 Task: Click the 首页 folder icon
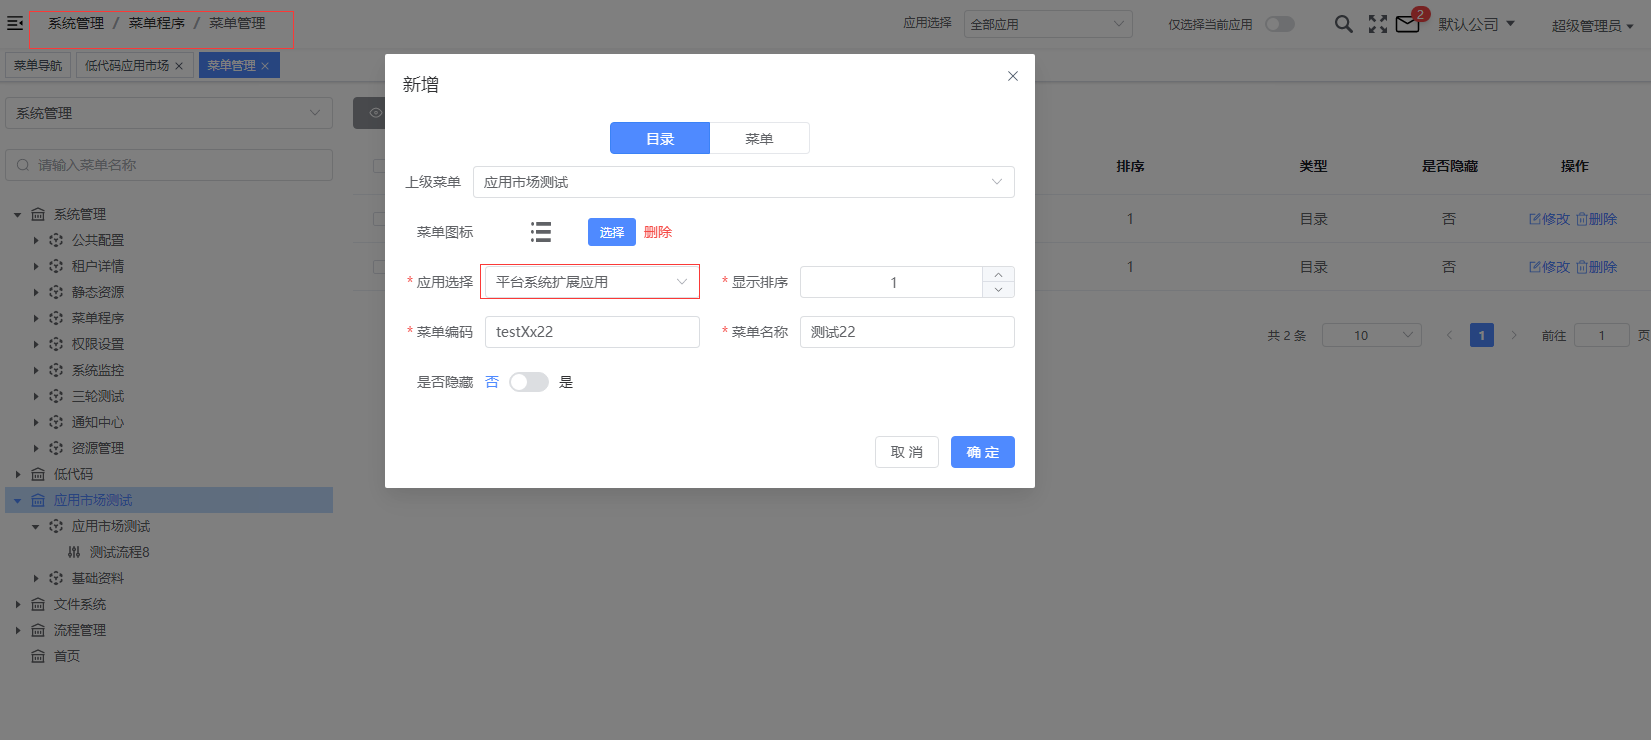pos(38,656)
